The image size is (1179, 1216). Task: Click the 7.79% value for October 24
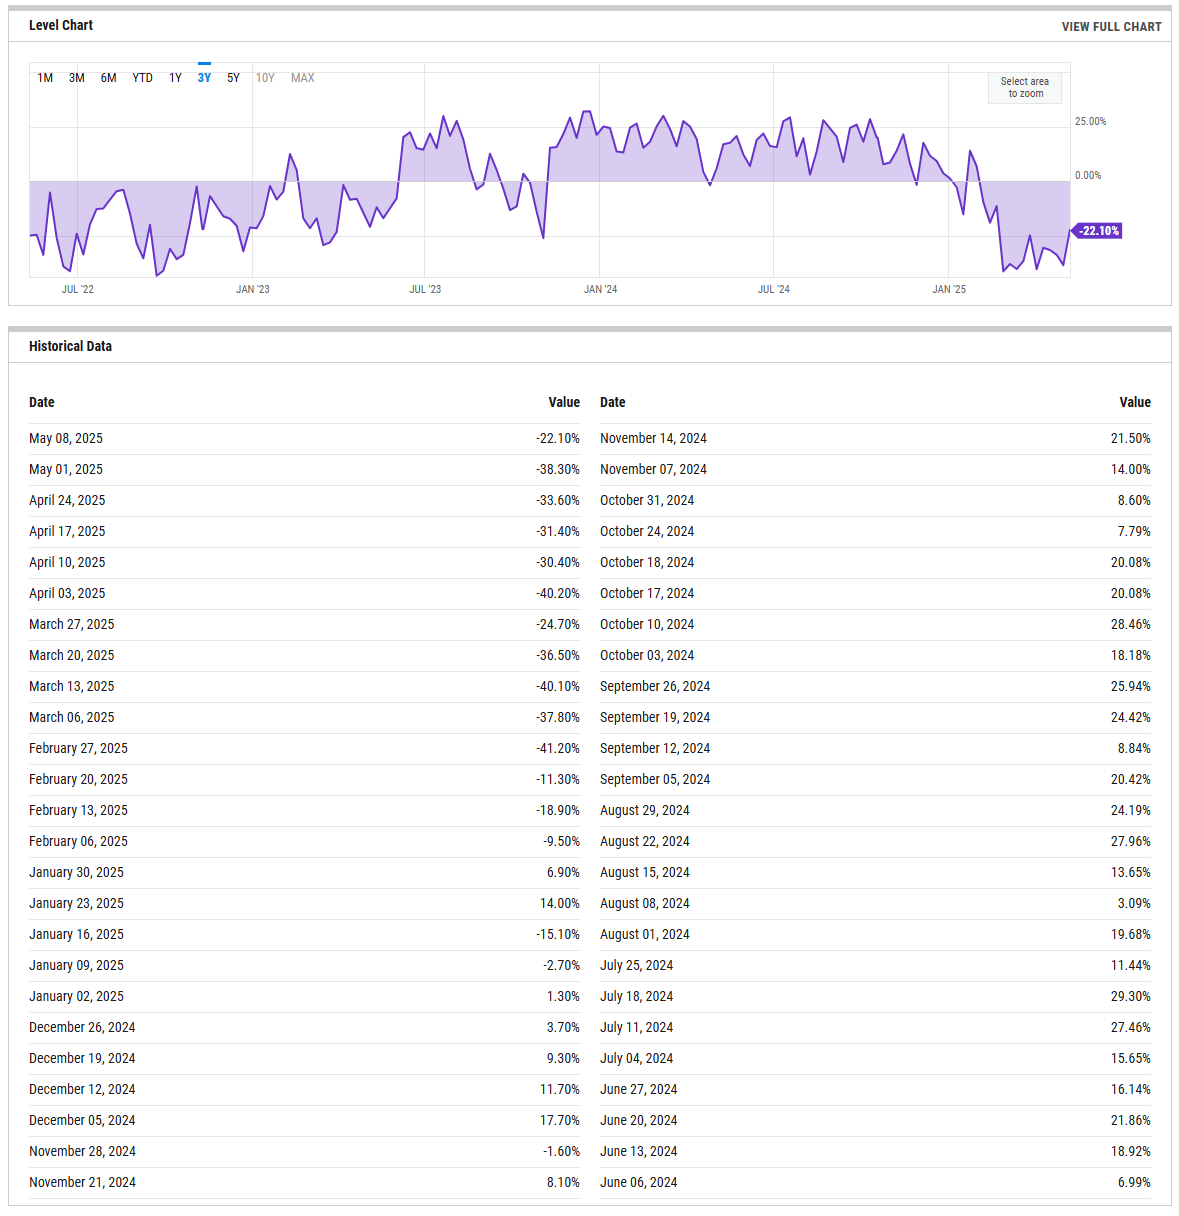pyautogui.click(x=1134, y=531)
